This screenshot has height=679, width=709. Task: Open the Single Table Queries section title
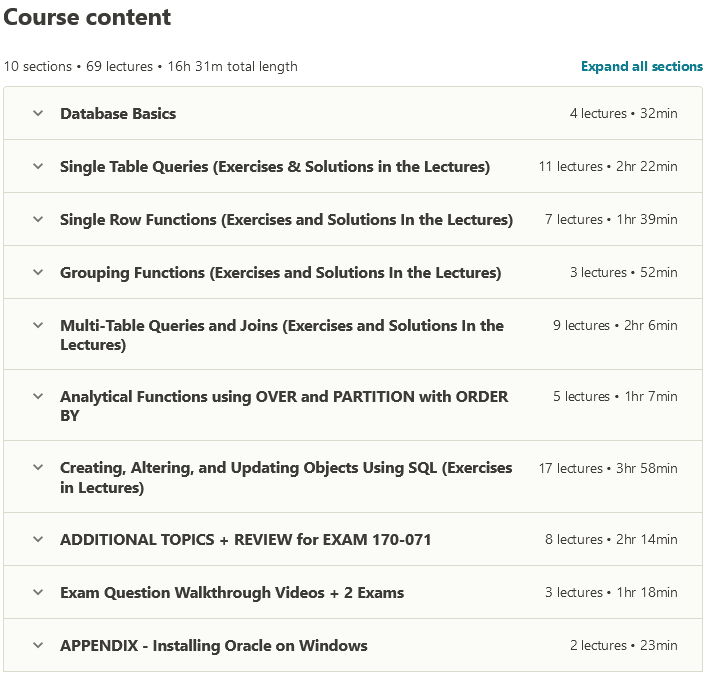pyautogui.click(x=275, y=167)
